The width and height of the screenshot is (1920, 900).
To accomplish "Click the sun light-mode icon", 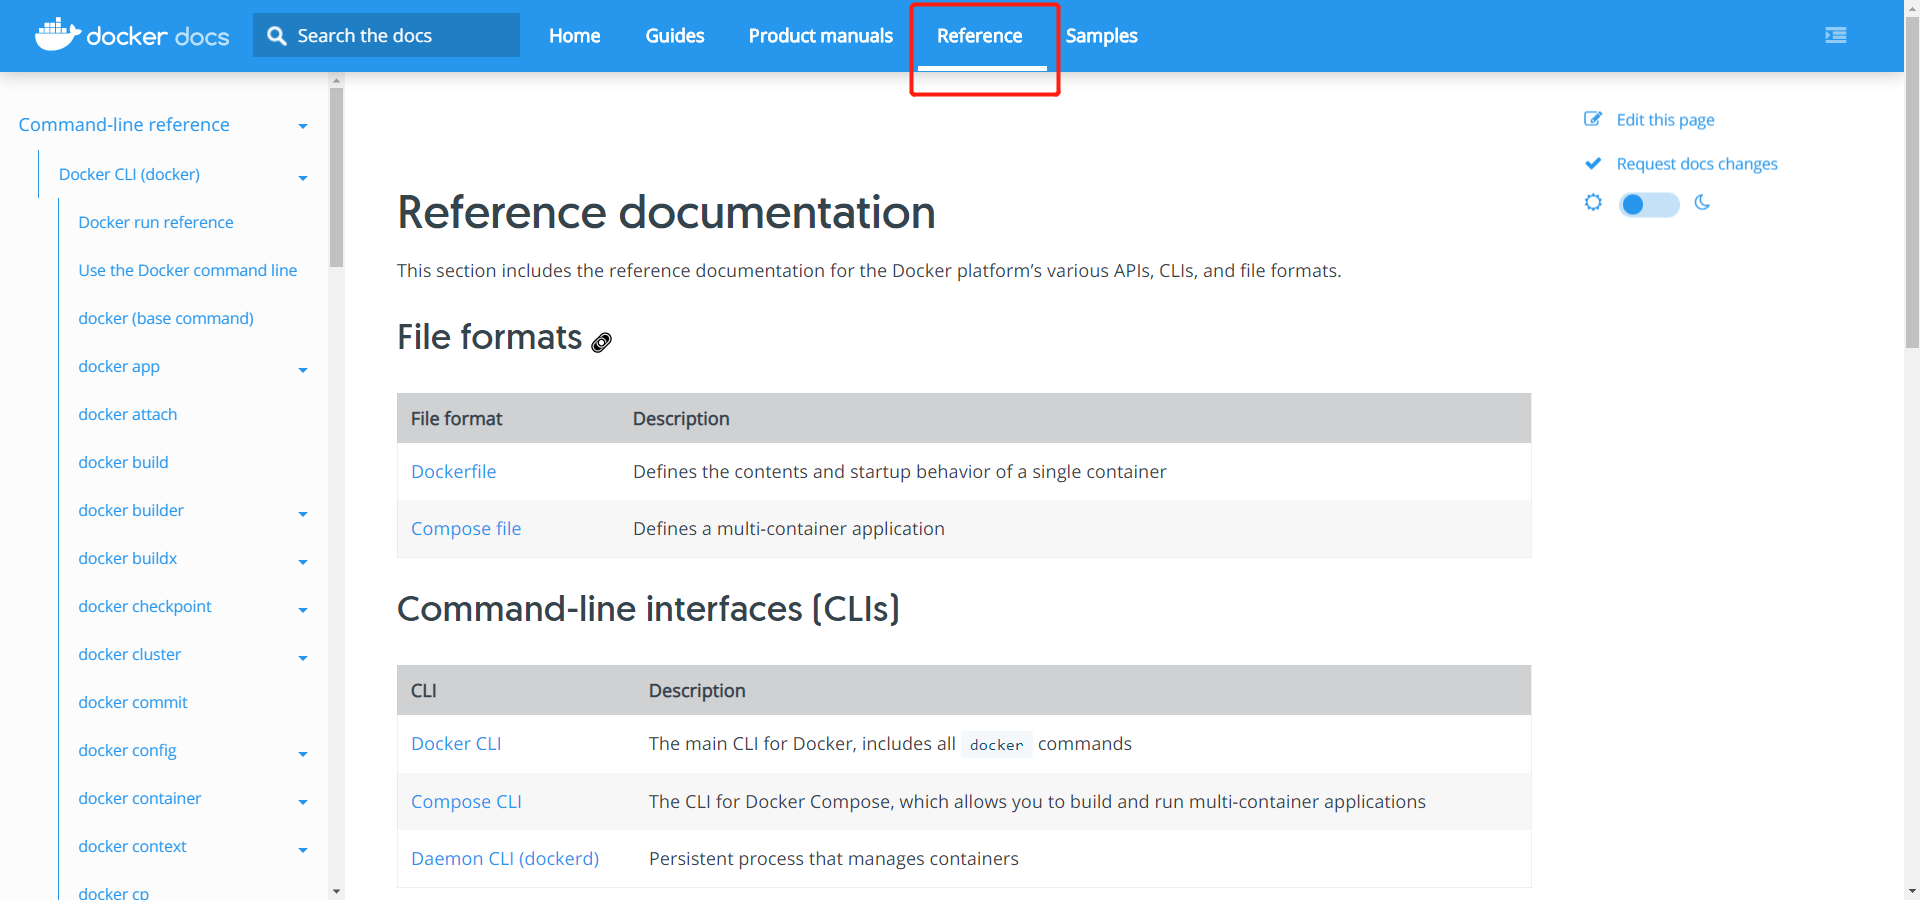I will [x=1593, y=203].
